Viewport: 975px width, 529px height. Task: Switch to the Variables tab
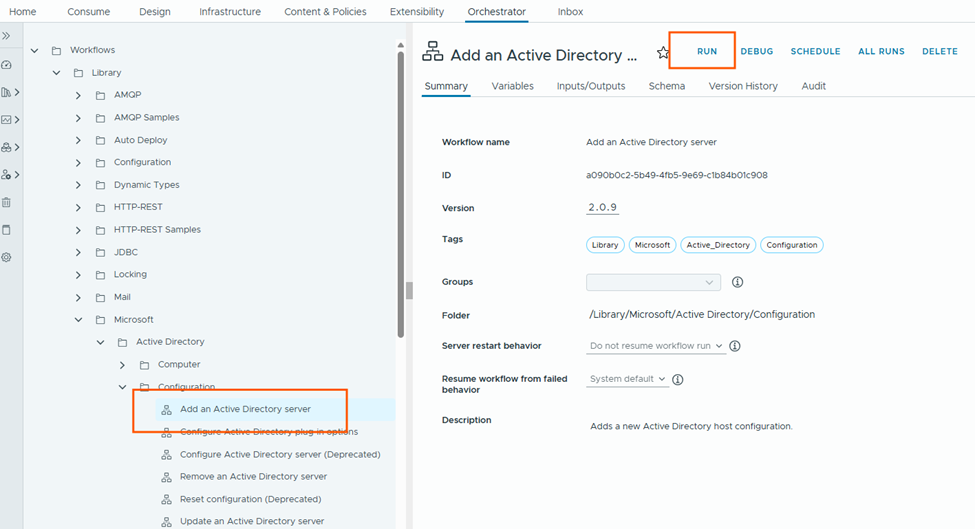pyautogui.click(x=512, y=86)
